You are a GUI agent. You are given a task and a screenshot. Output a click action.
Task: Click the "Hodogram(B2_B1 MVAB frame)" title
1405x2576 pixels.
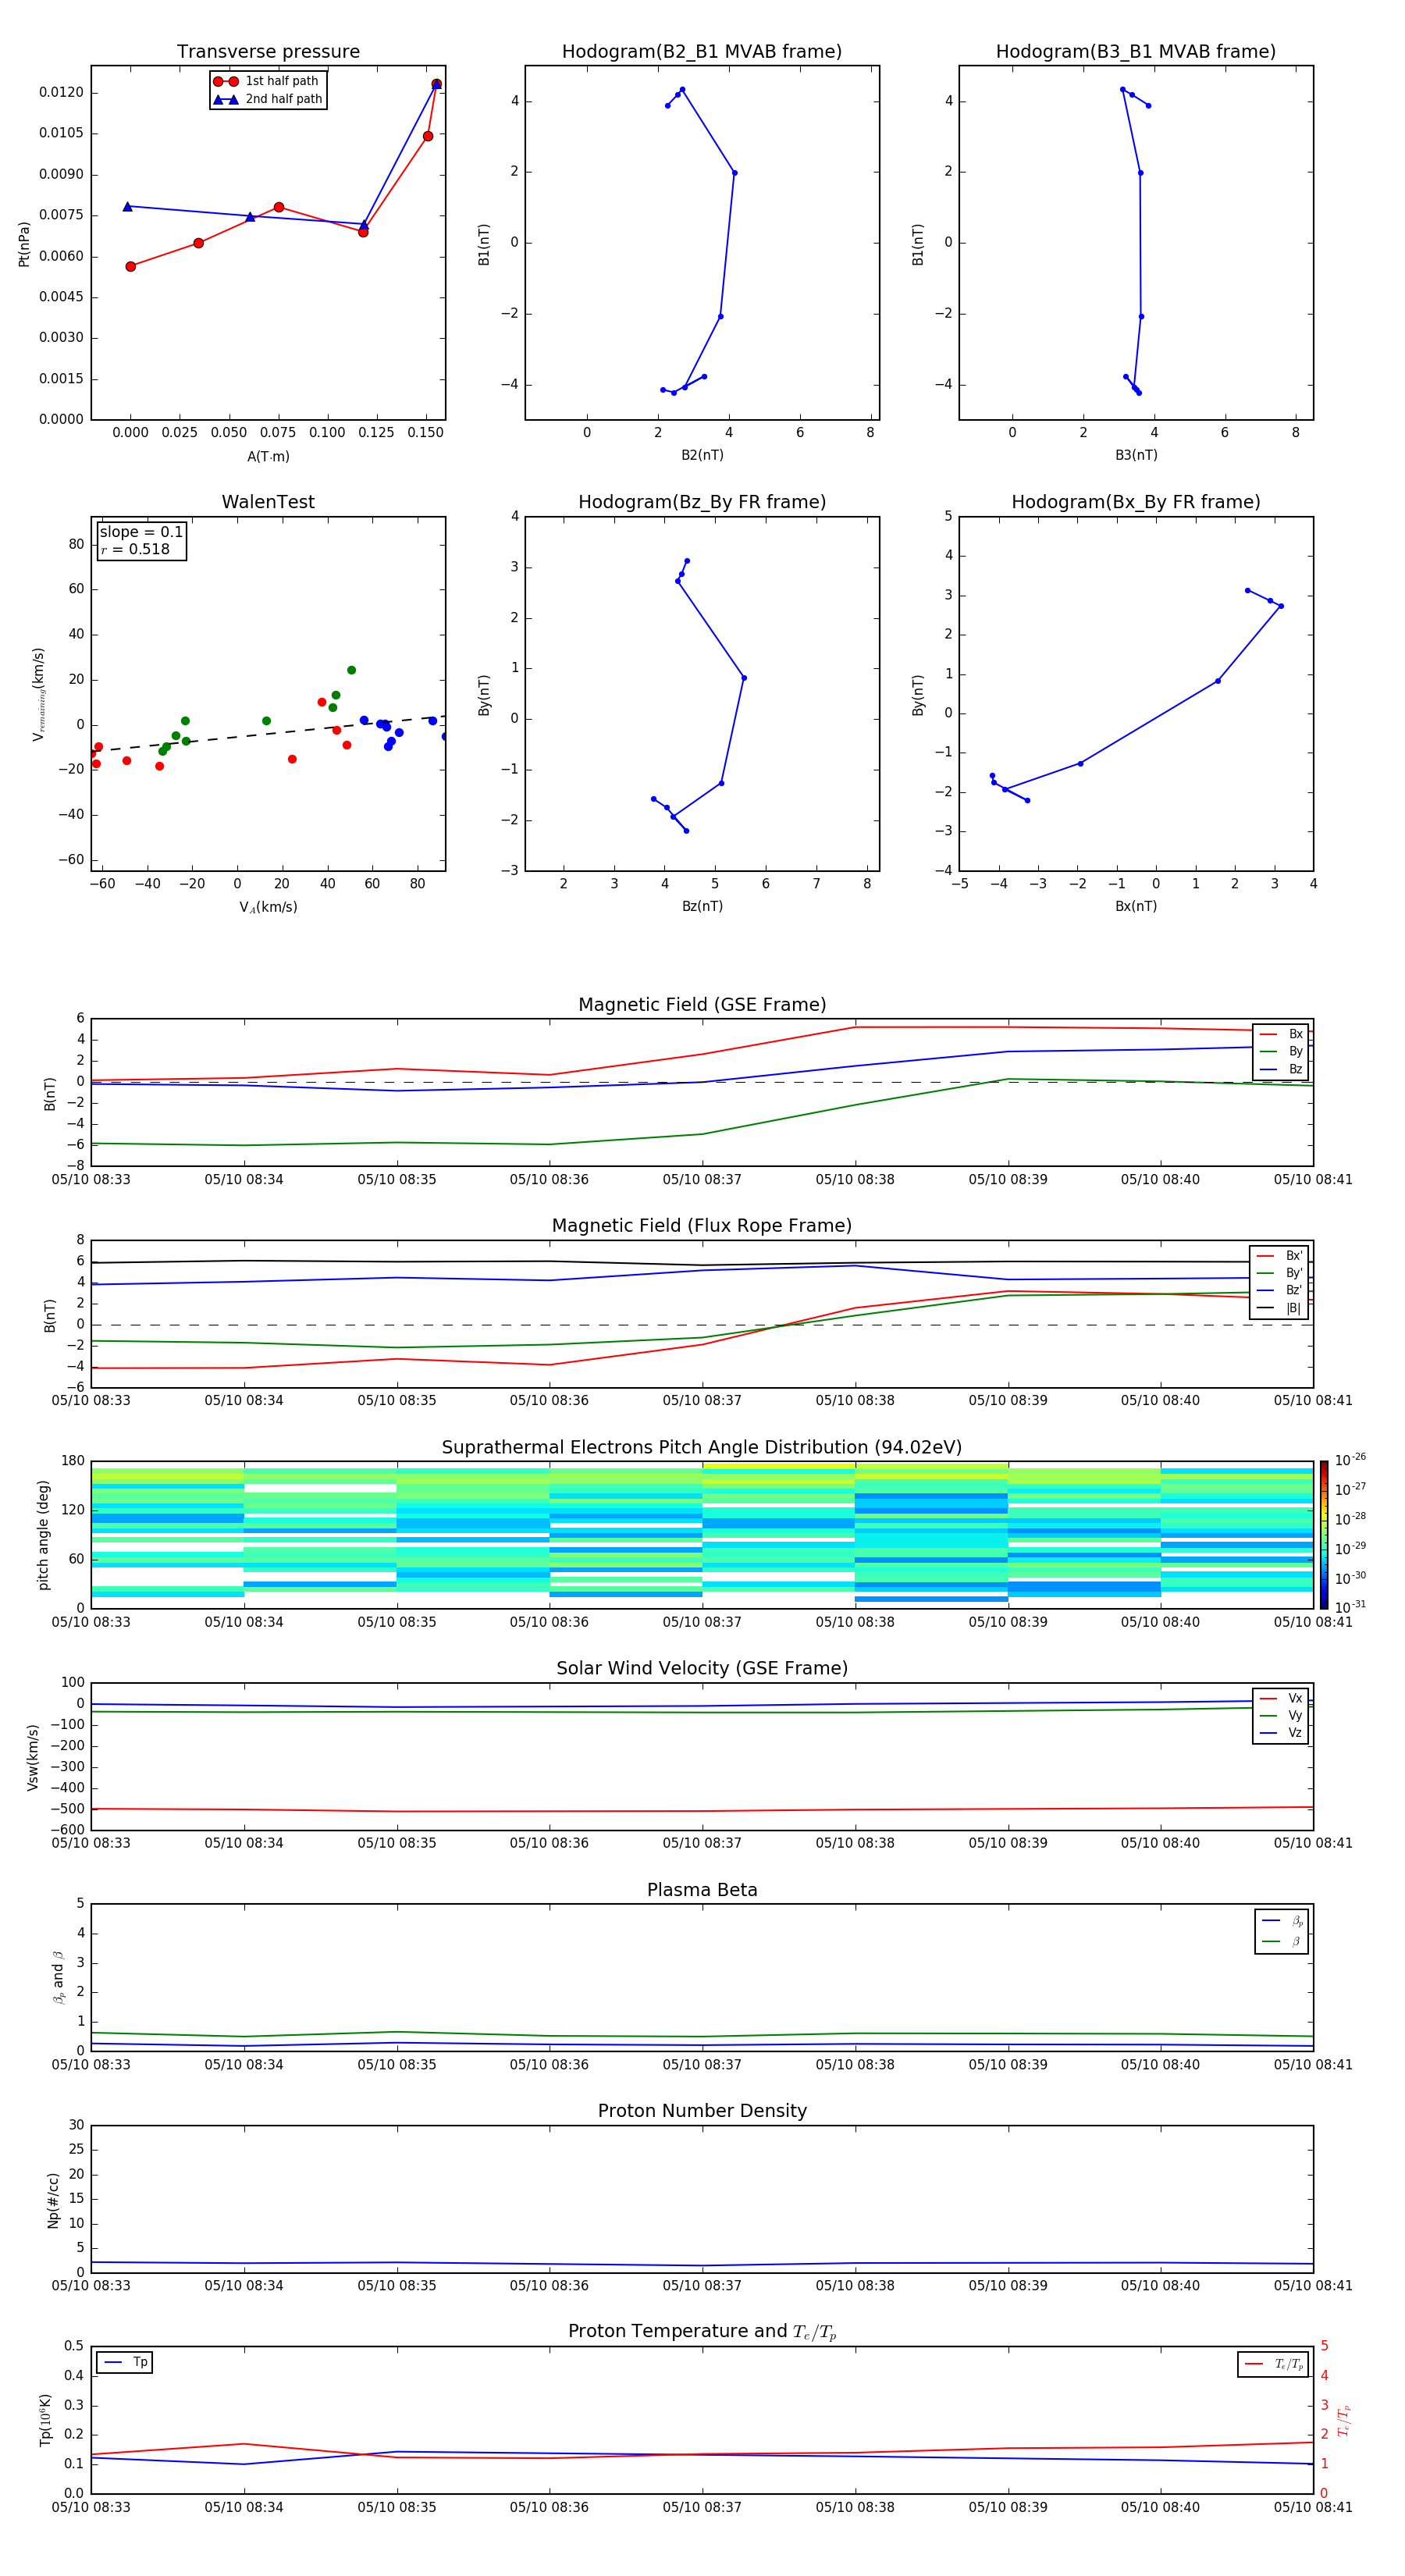[x=702, y=52]
